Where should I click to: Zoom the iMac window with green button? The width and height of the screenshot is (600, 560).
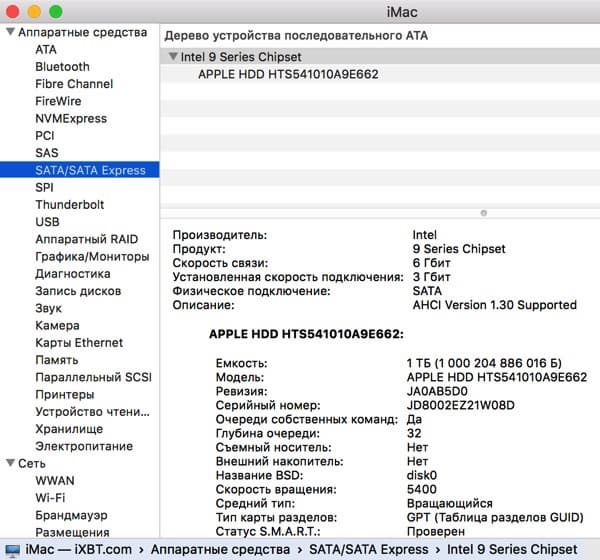pyautogui.click(x=56, y=11)
